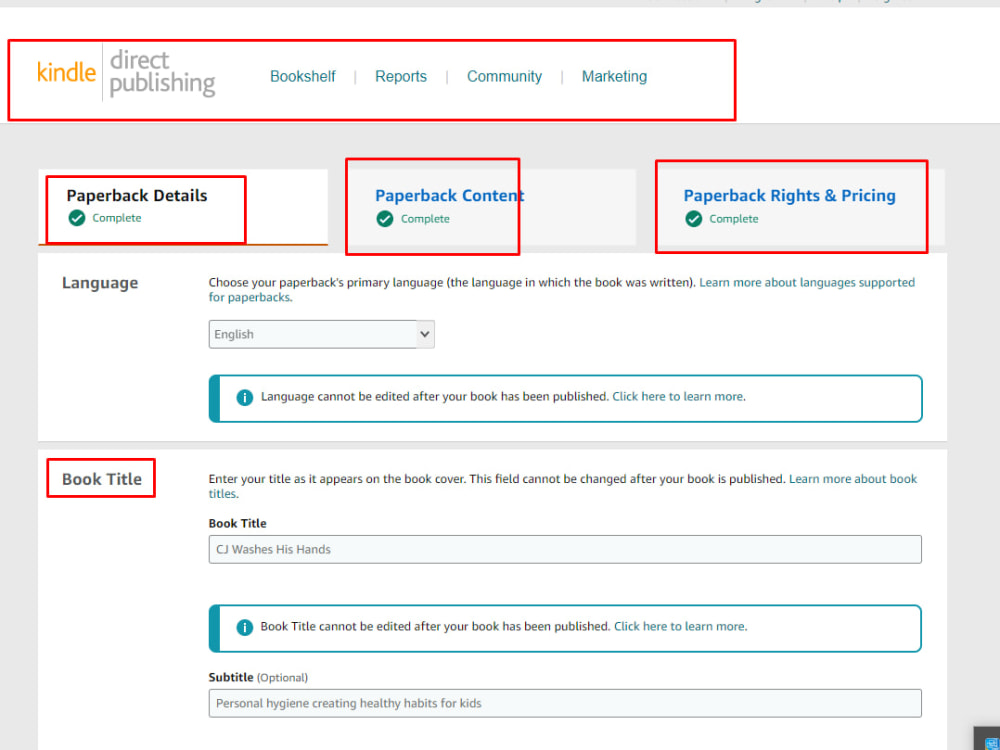Click the Paperback Content green checkmark icon
The height and width of the screenshot is (750, 1000).
[x=385, y=219]
